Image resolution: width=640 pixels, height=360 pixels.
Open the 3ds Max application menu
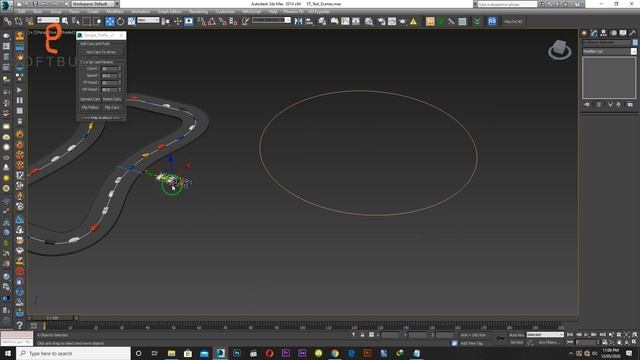pyautogui.click(x=6, y=6)
